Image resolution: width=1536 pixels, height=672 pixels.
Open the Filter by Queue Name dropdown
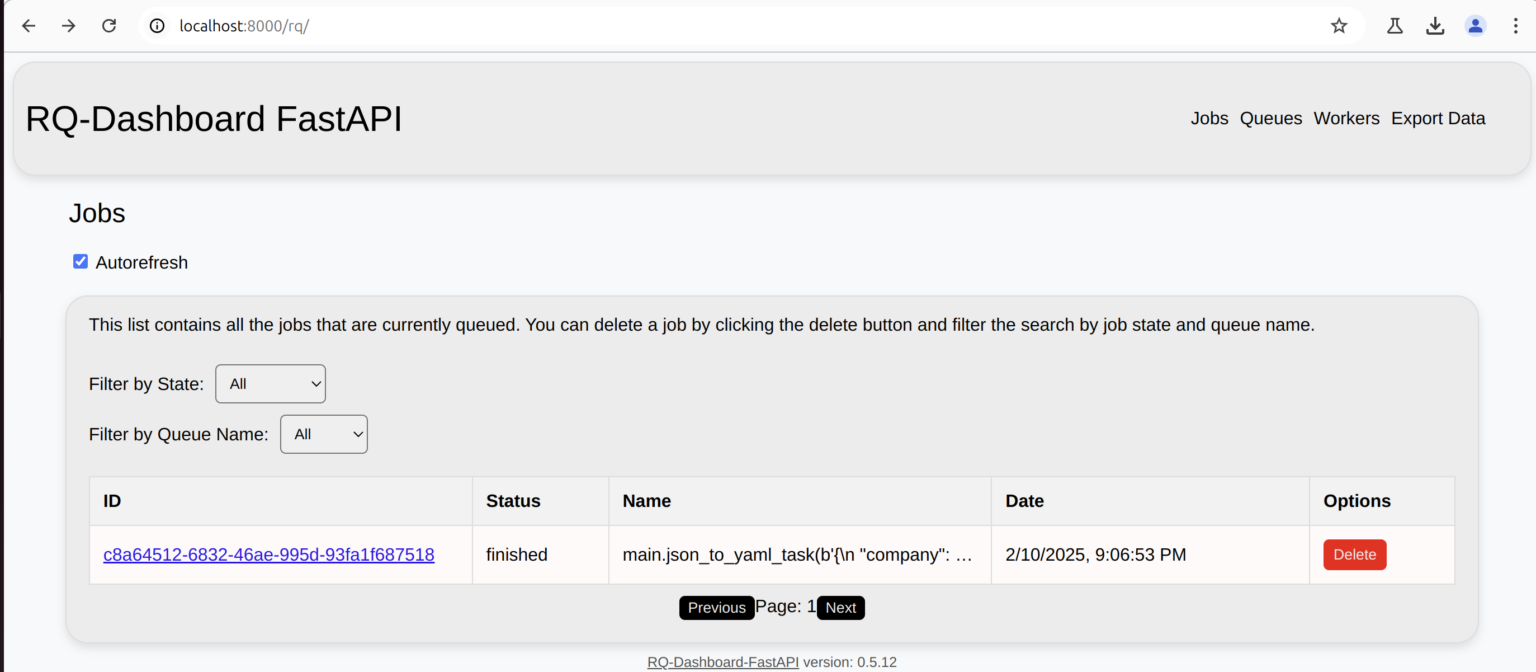click(x=324, y=434)
